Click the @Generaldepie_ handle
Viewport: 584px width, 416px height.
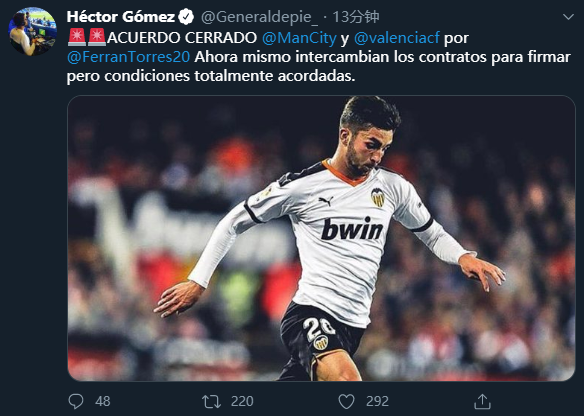259,17
